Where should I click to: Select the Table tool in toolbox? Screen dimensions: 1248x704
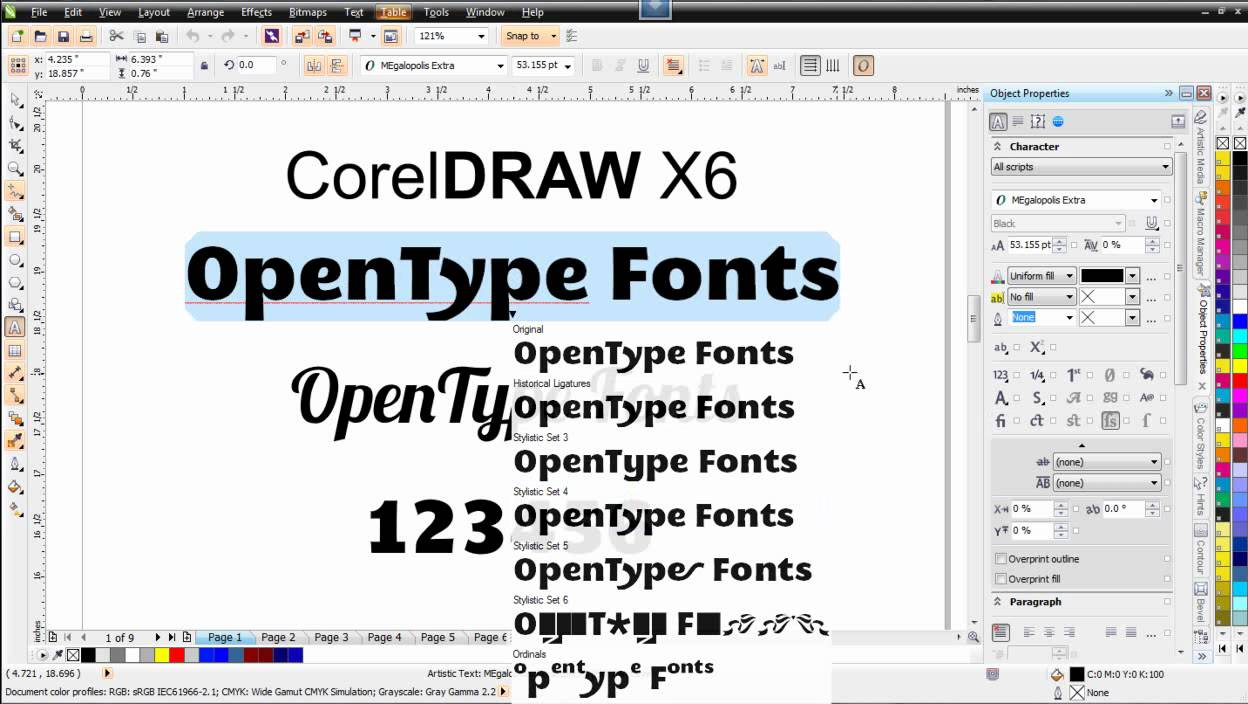point(15,351)
